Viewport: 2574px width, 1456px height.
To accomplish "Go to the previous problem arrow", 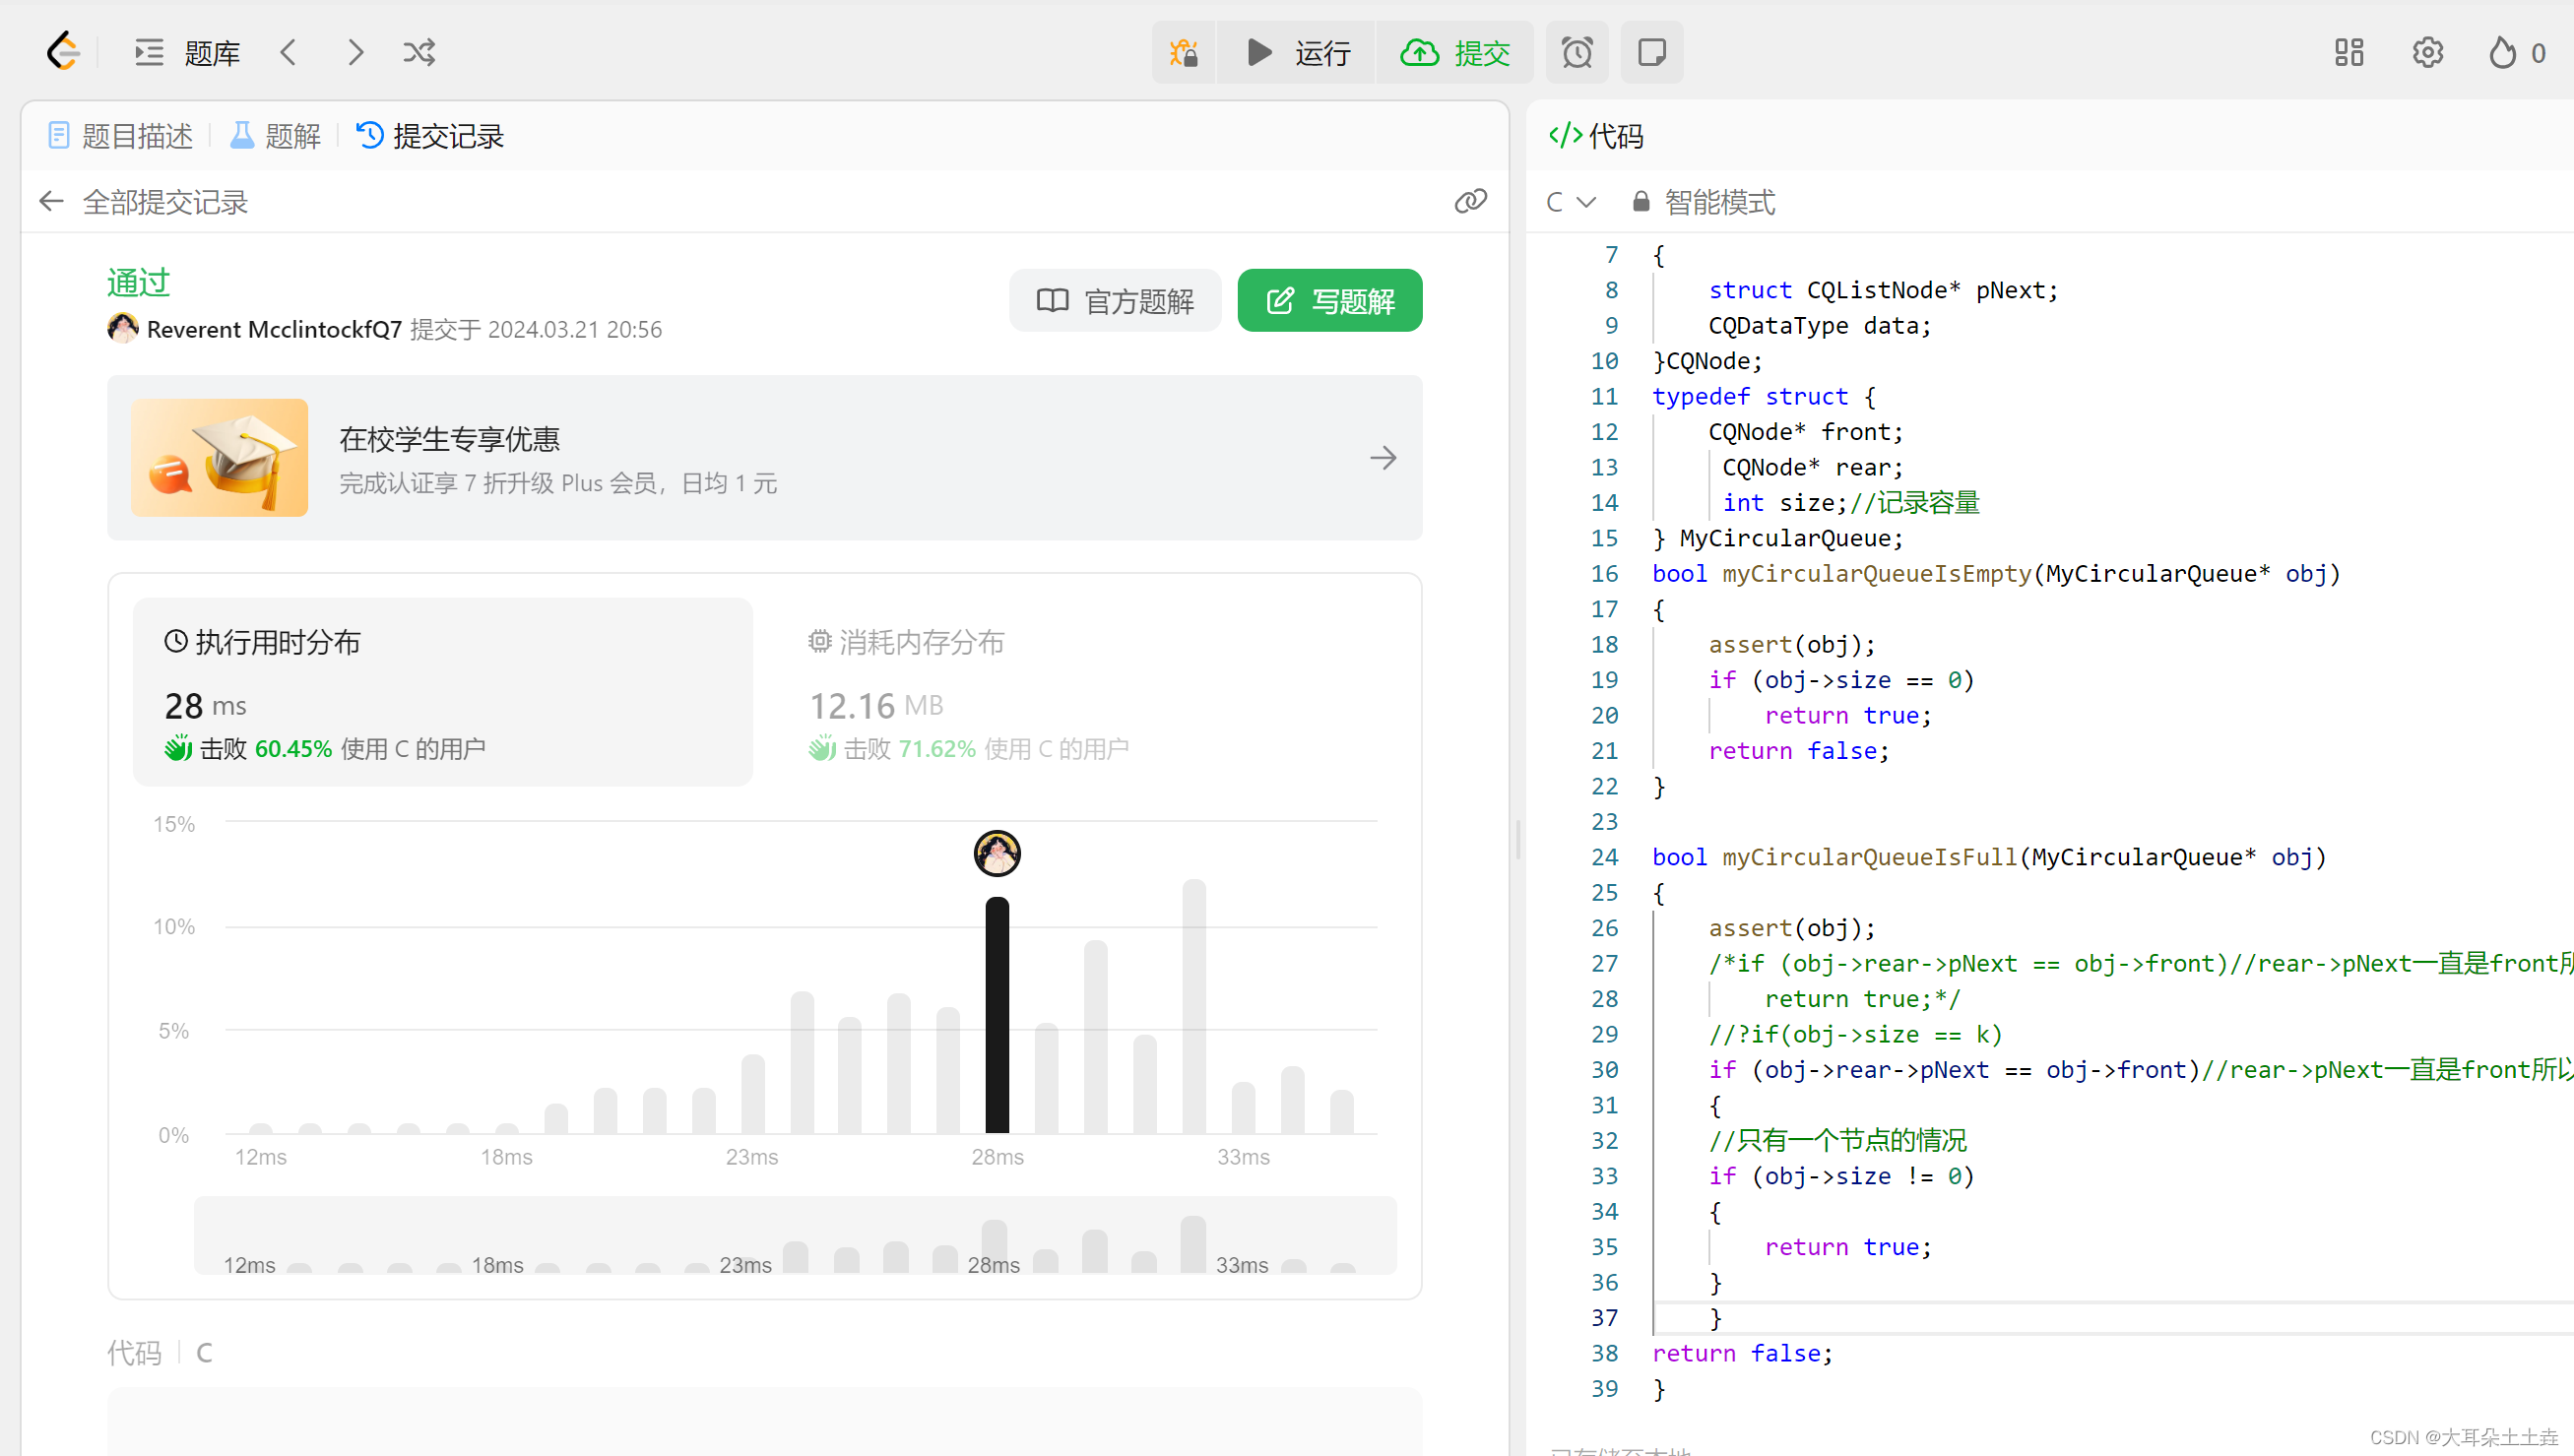I will 288,52.
